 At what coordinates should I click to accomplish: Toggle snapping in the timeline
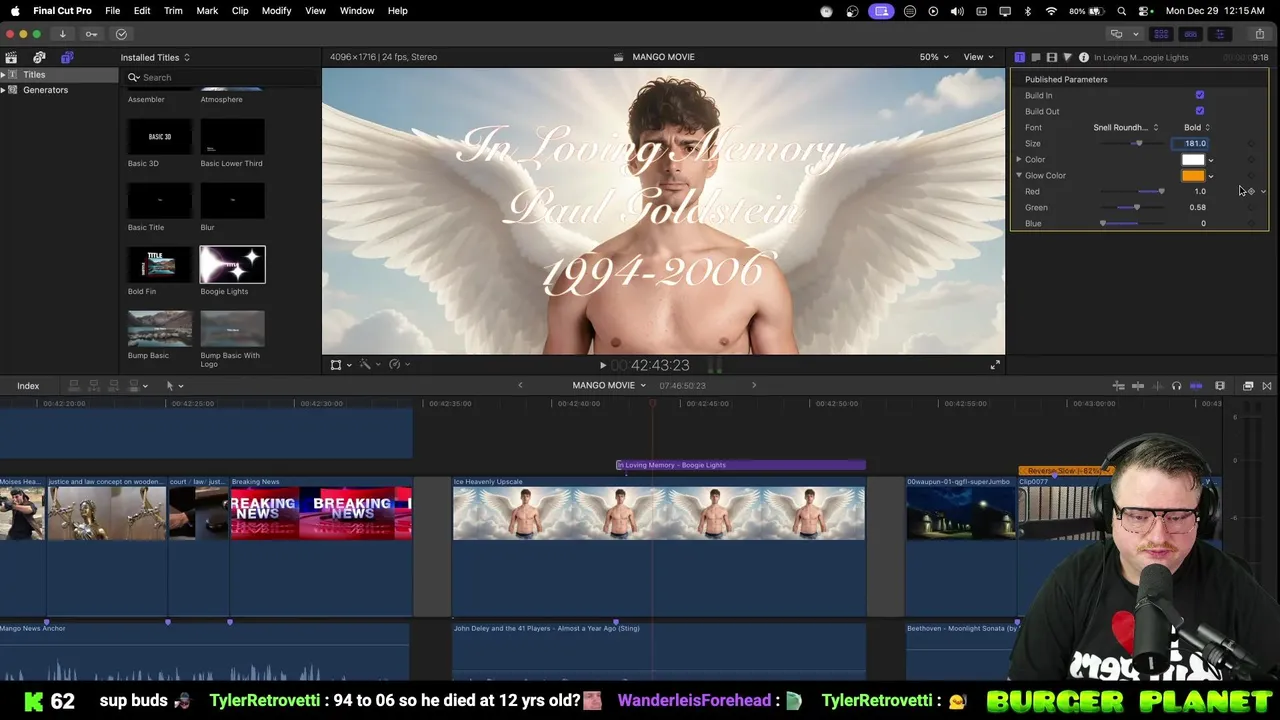tap(1196, 386)
